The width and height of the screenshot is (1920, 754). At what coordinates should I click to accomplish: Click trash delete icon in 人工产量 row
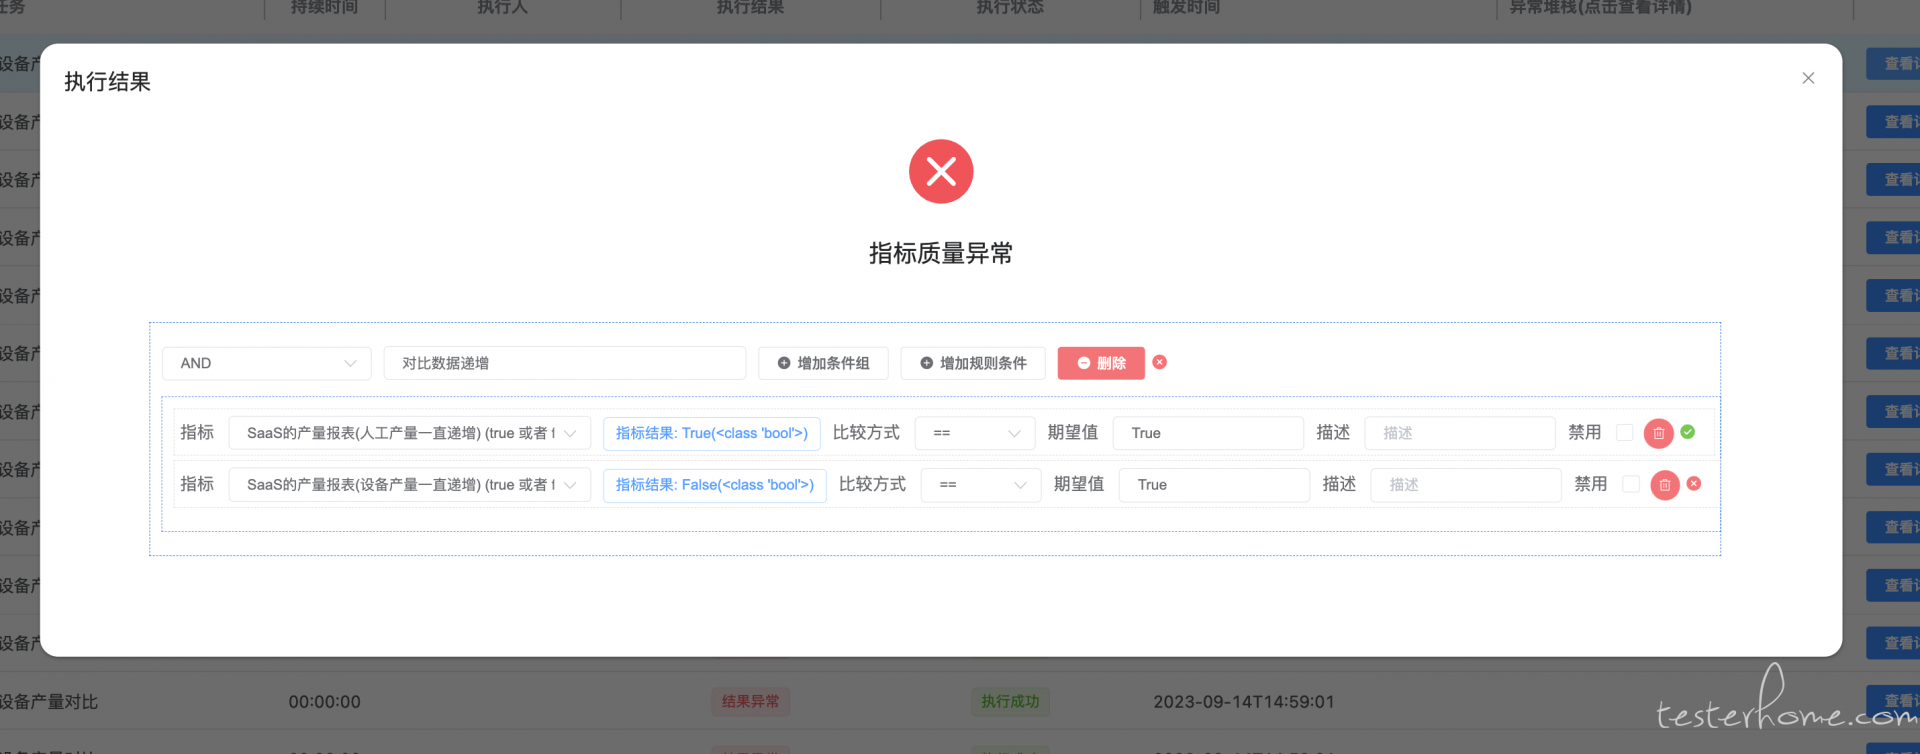point(1659,433)
